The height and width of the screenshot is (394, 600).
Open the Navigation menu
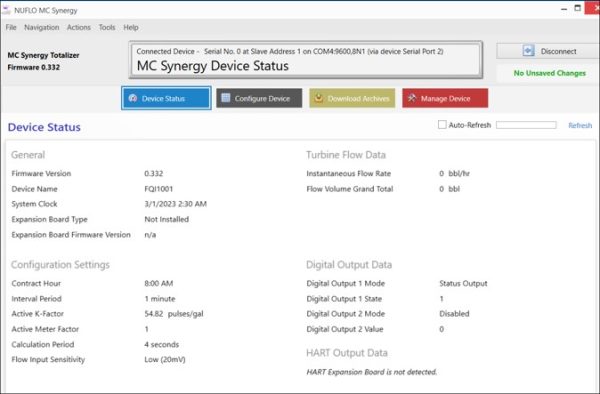(42, 27)
